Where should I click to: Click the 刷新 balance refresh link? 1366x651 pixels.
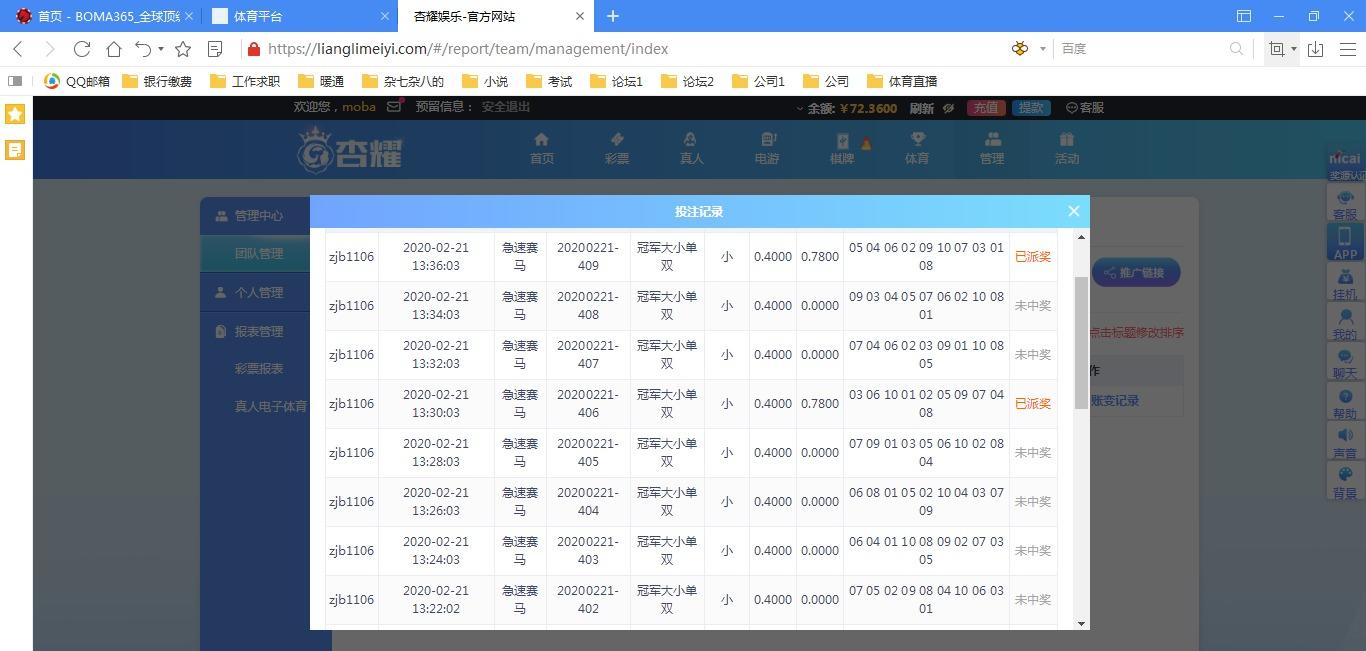(922, 108)
